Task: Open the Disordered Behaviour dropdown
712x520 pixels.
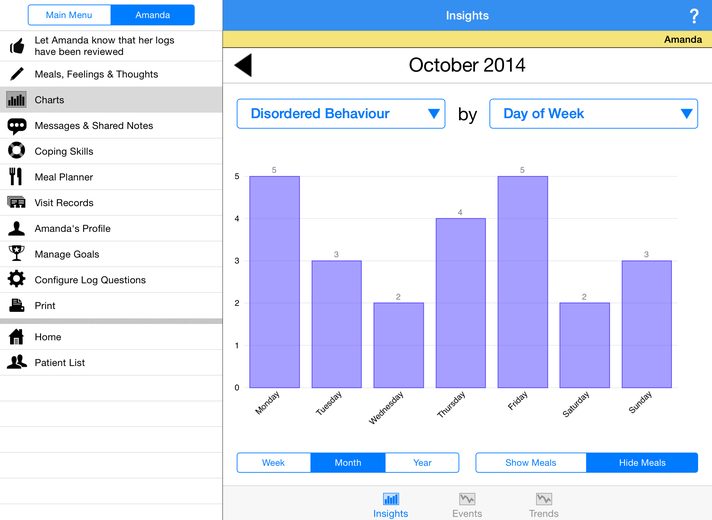Action: 341,114
